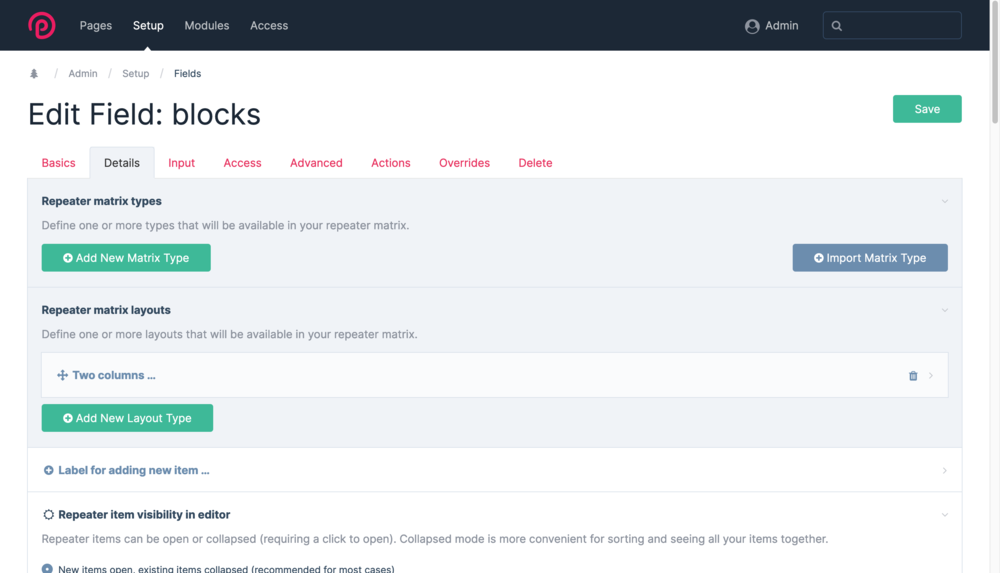Click the breadcrumb tree home icon
The height and width of the screenshot is (573, 1000).
point(34,74)
